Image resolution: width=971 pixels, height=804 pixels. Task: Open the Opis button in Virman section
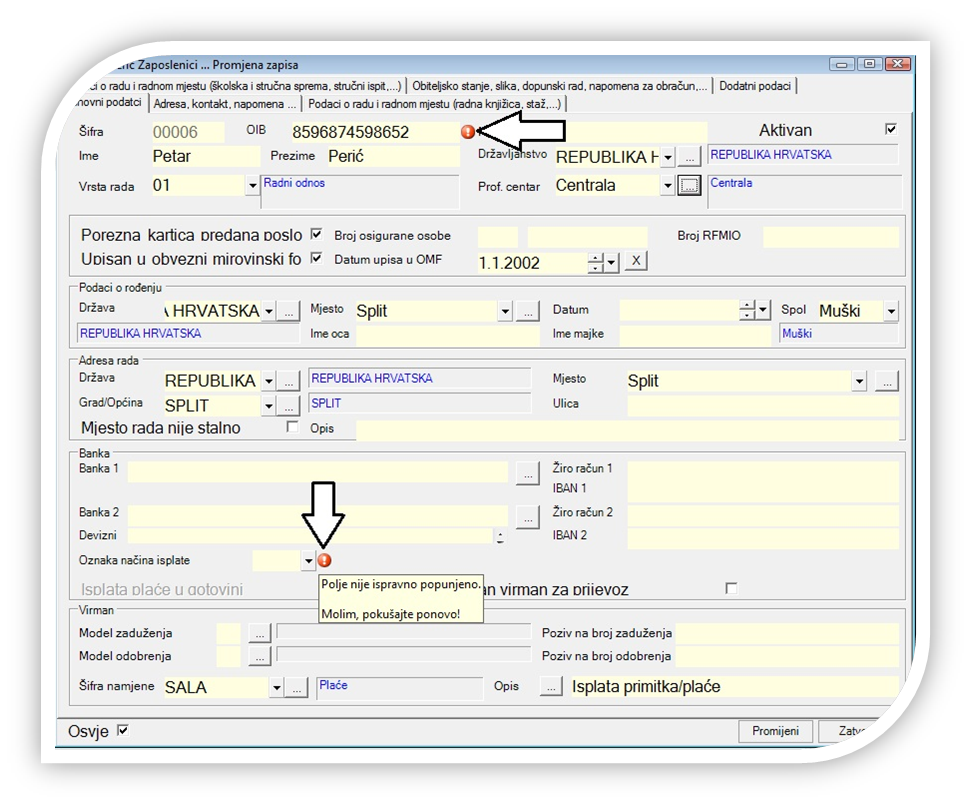[x=551, y=687]
